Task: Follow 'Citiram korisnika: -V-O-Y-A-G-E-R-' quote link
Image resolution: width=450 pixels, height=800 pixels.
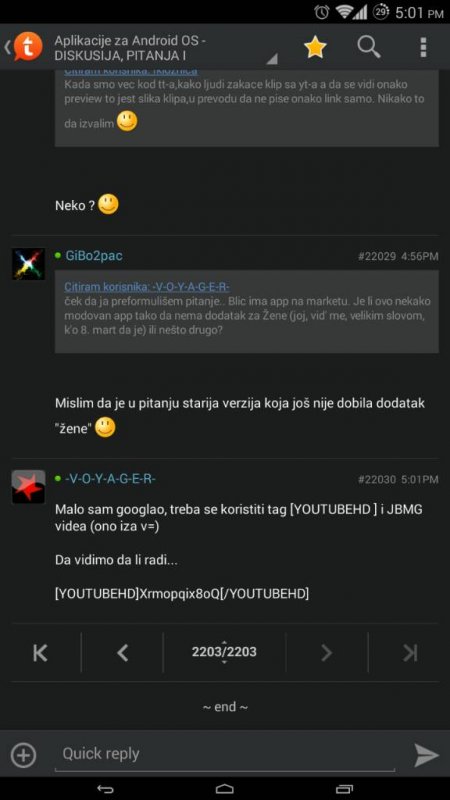Action: (147, 287)
